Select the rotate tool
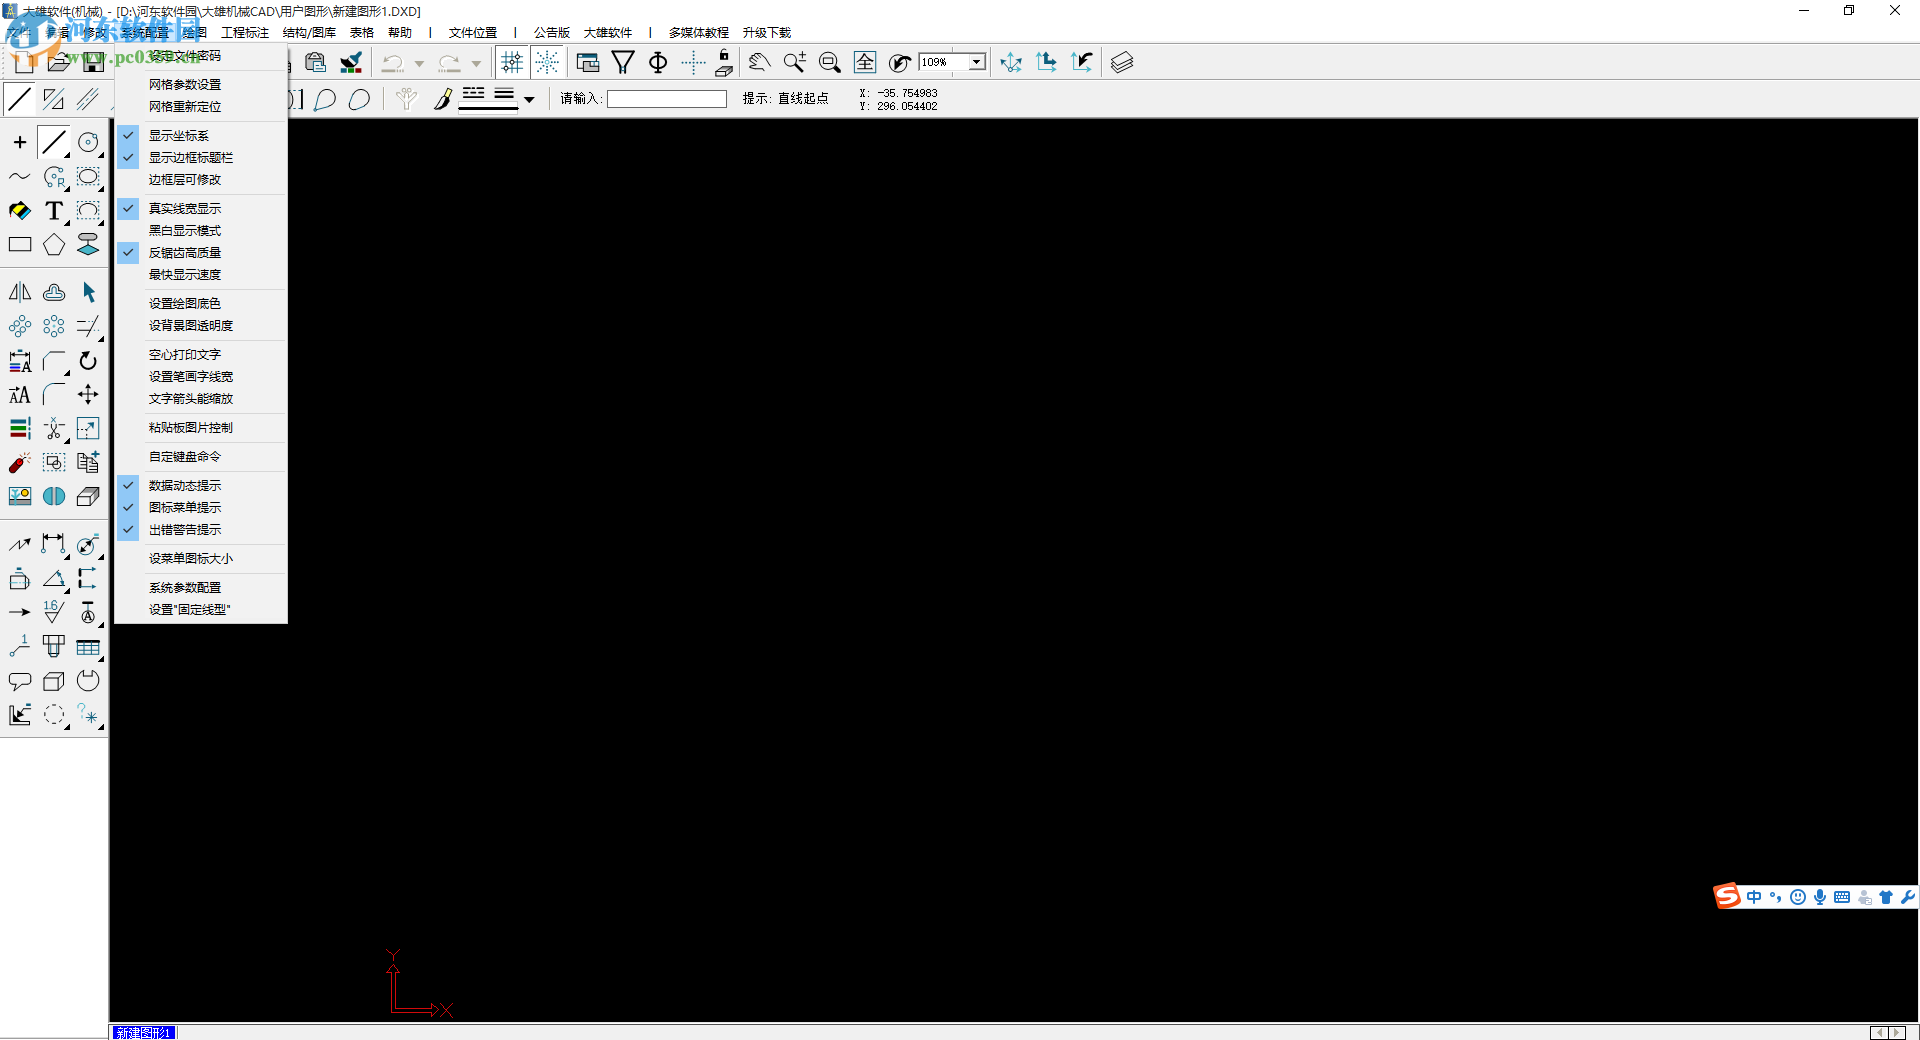This screenshot has width=1920, height=1040. (89, 360)
